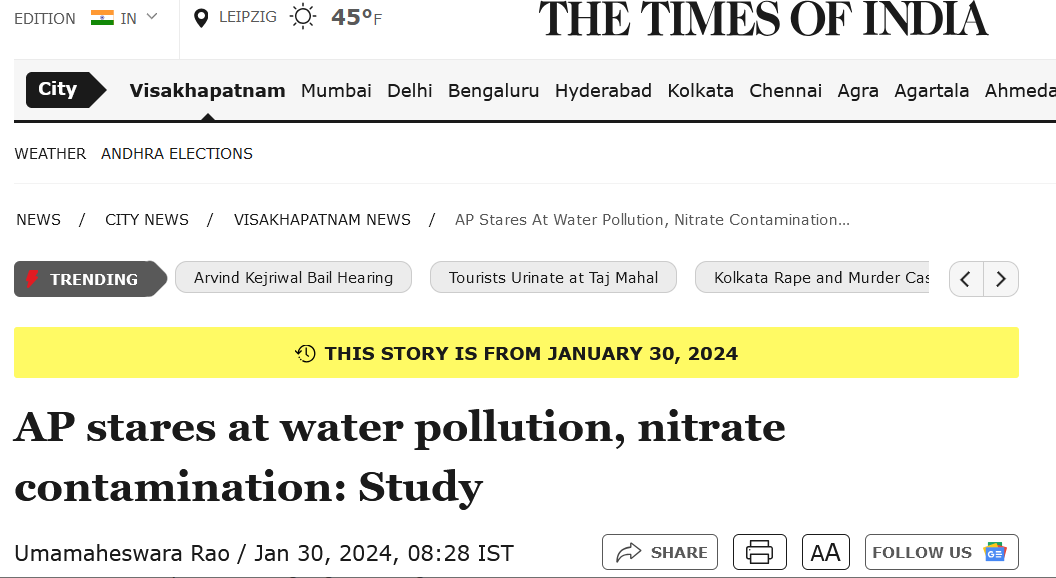The height and width of the screenshot is (578, 1056).
Task: Click the sun weather icon
Action: (x=303, y=17)
